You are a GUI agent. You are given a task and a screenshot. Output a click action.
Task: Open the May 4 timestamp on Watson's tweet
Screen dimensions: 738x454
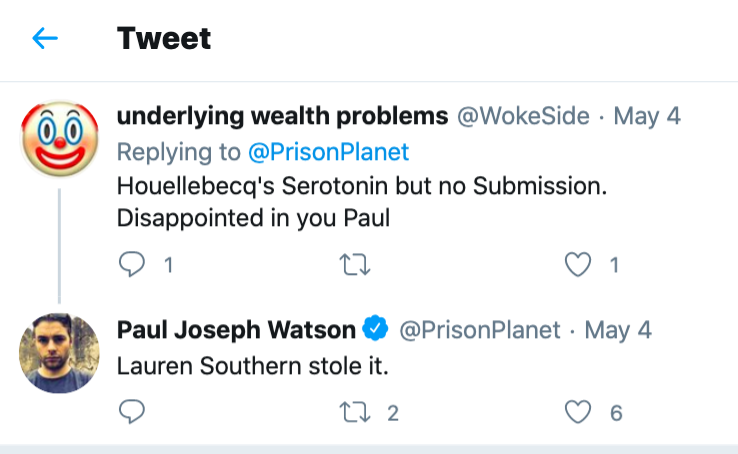617,329
